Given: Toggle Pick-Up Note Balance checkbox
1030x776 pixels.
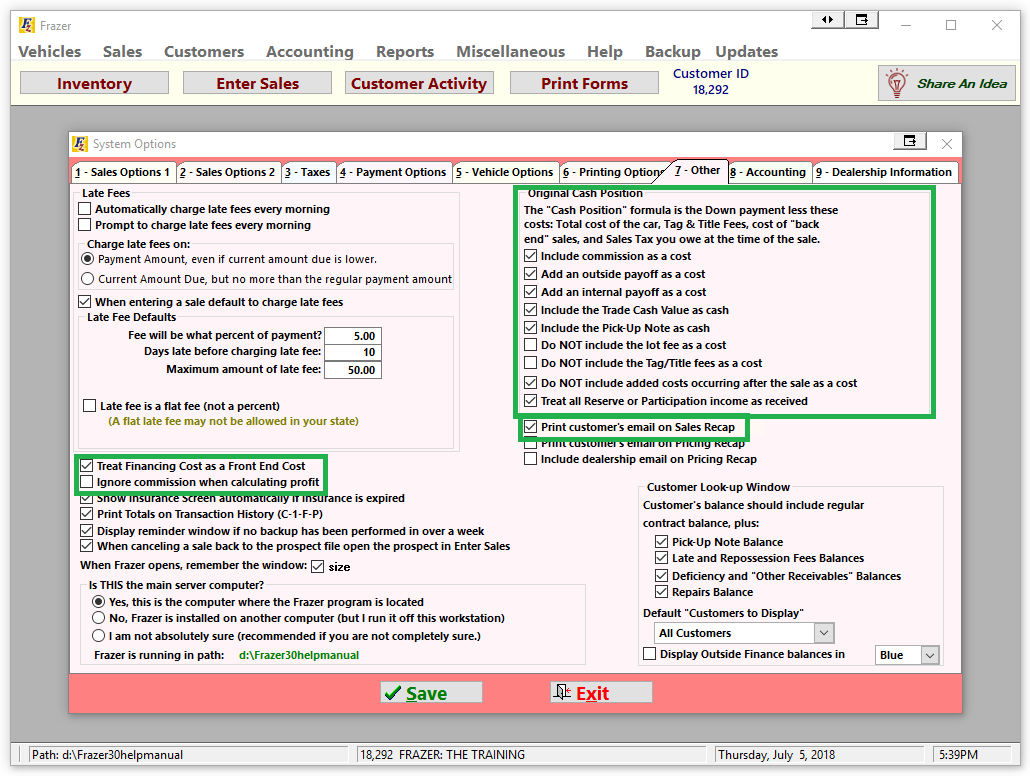Looking at the screenshot, I should (x=661, y=542).
